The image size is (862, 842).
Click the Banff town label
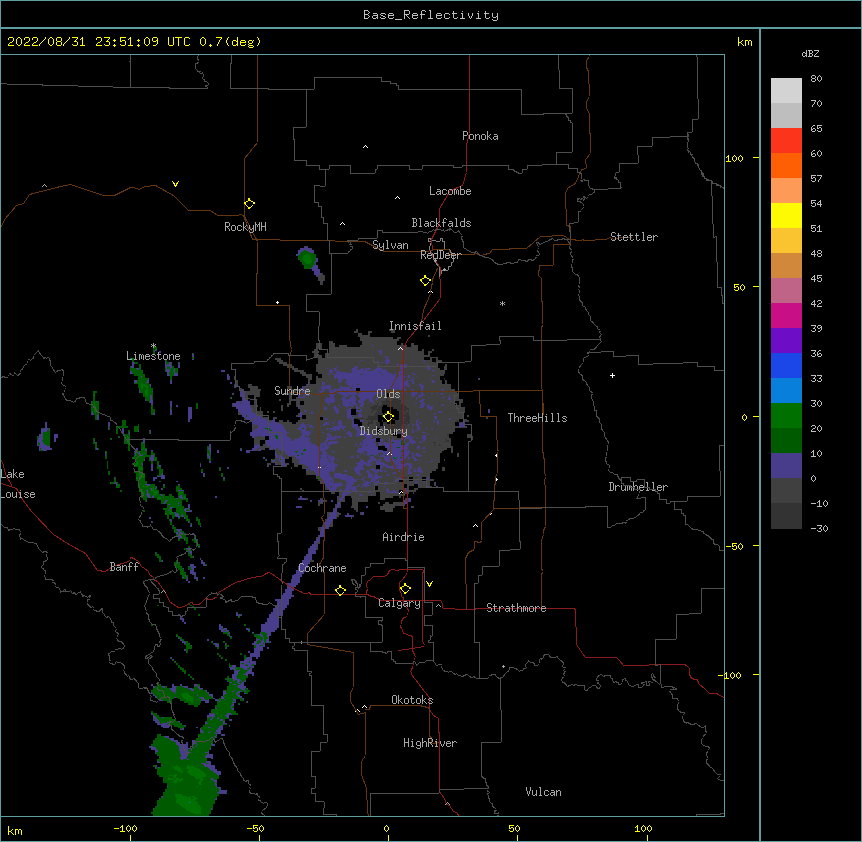click(124, 567)
